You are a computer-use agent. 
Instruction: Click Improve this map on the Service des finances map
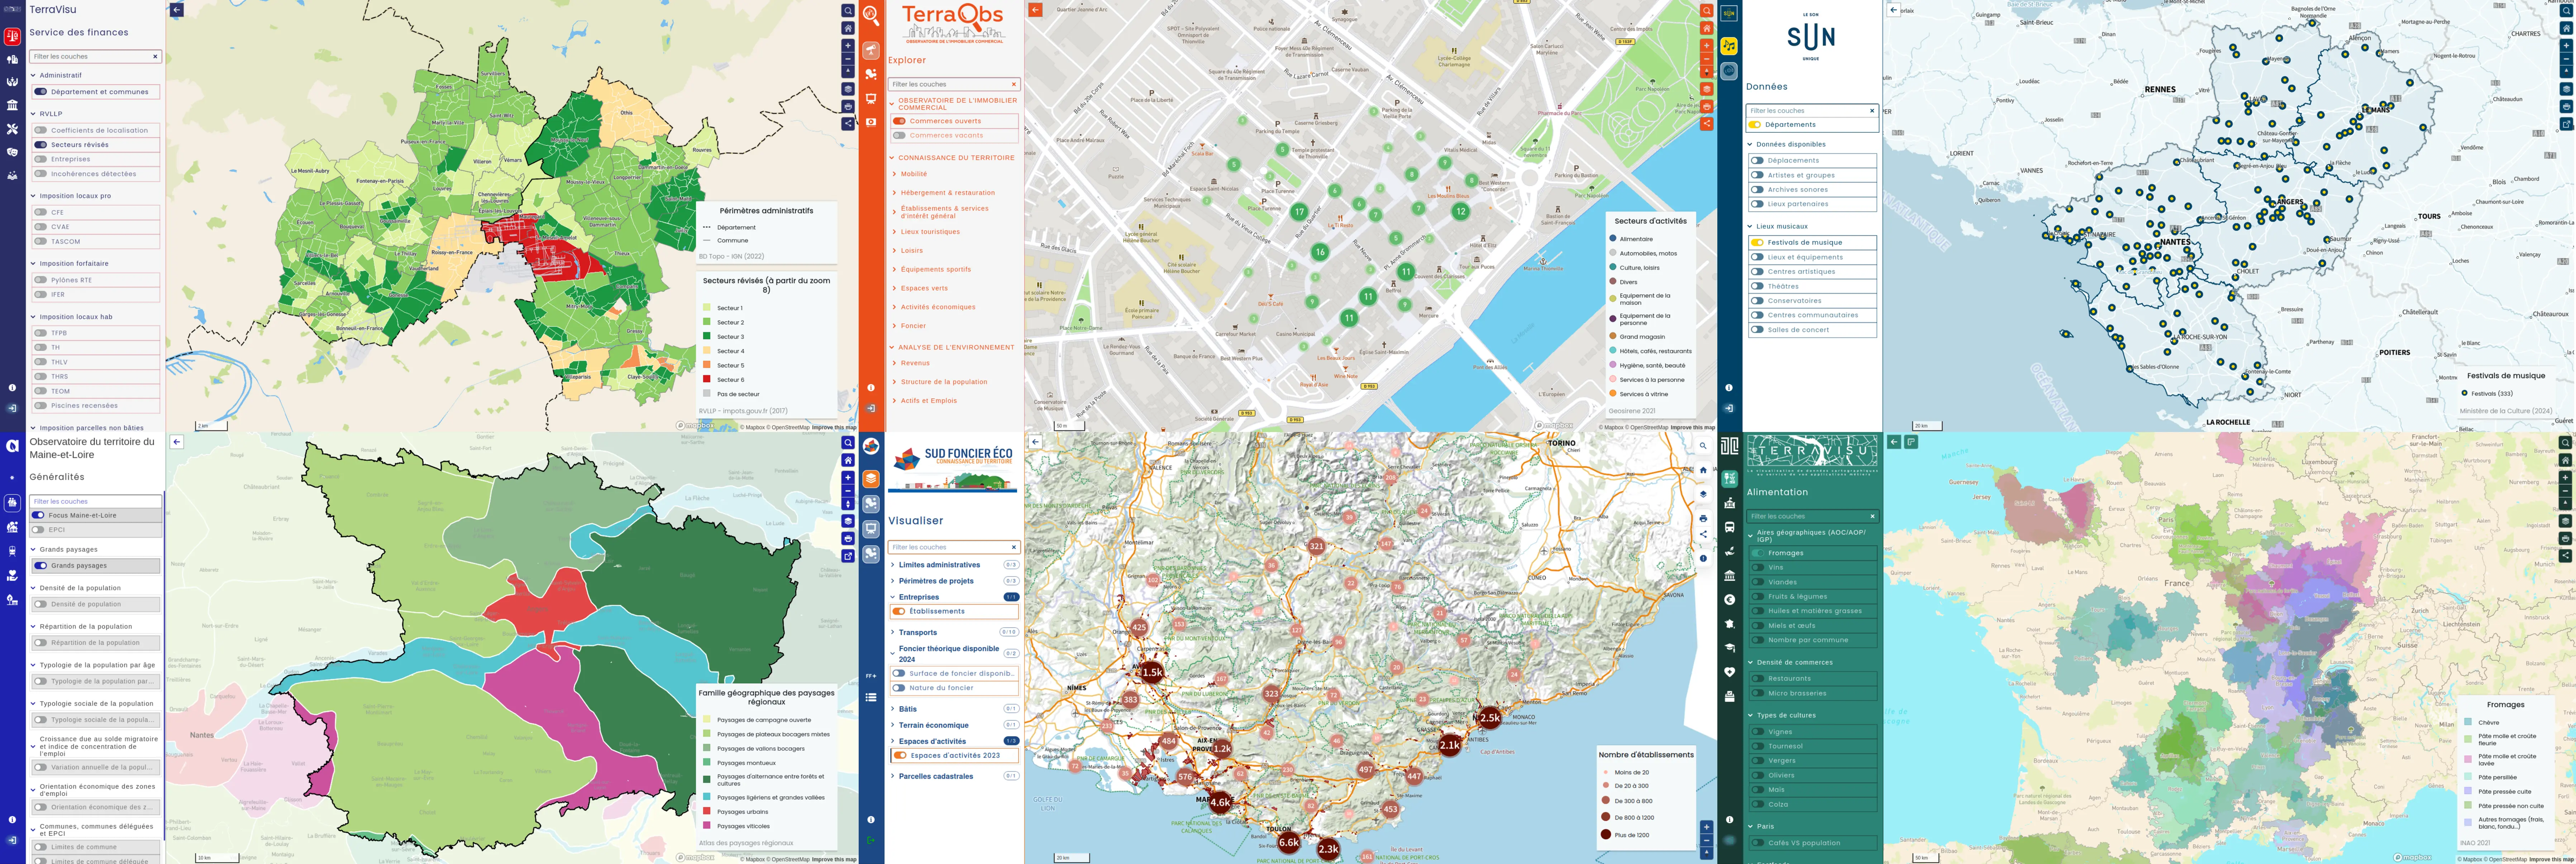[x=834, y=427]
